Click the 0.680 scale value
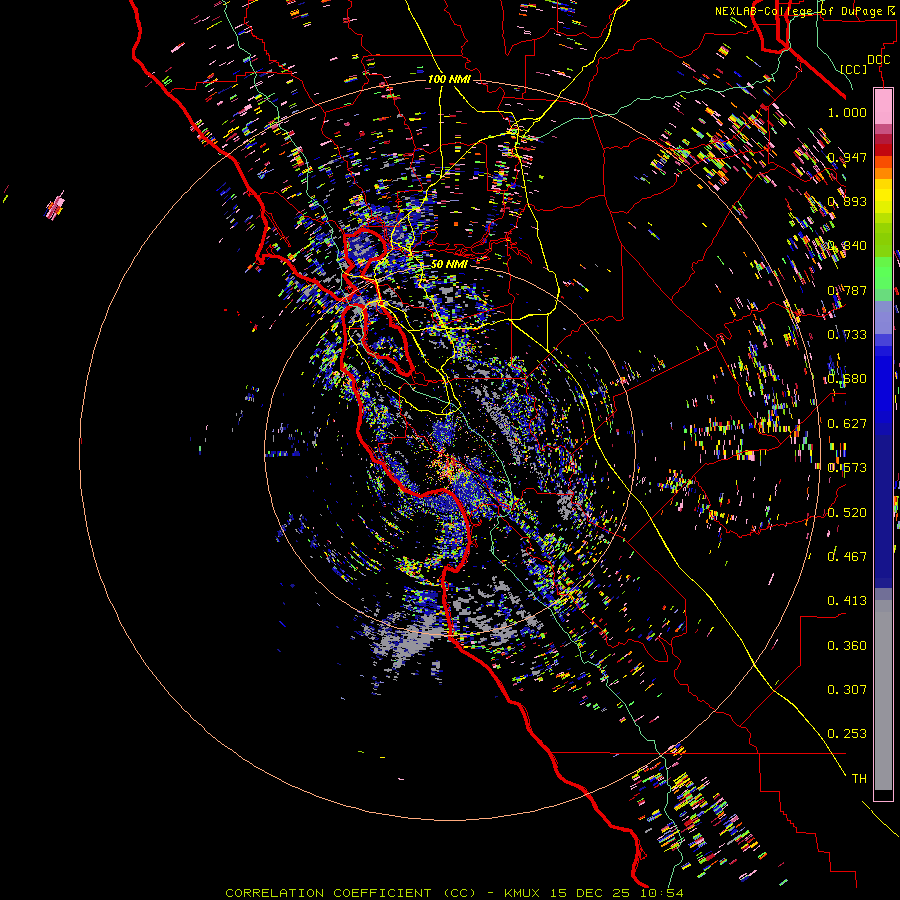 847,379
